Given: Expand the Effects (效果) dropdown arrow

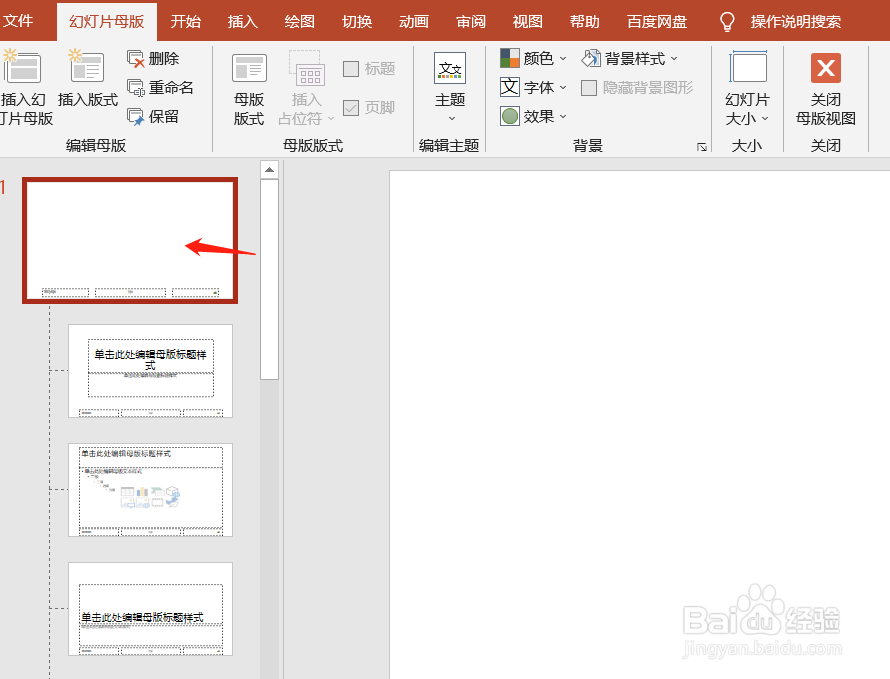Looking at the screenshot, I should 563,116.
